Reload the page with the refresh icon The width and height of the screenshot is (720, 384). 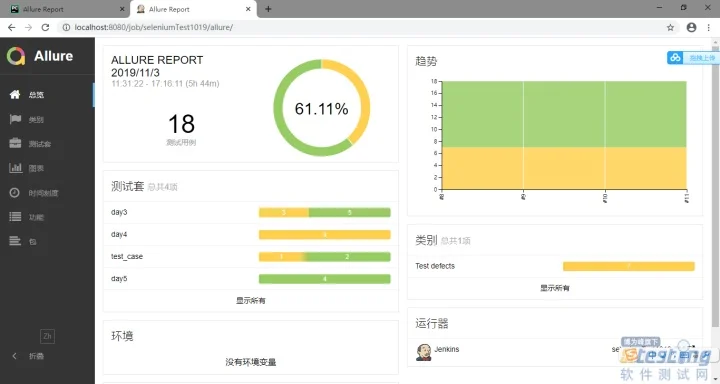[45, 28]
